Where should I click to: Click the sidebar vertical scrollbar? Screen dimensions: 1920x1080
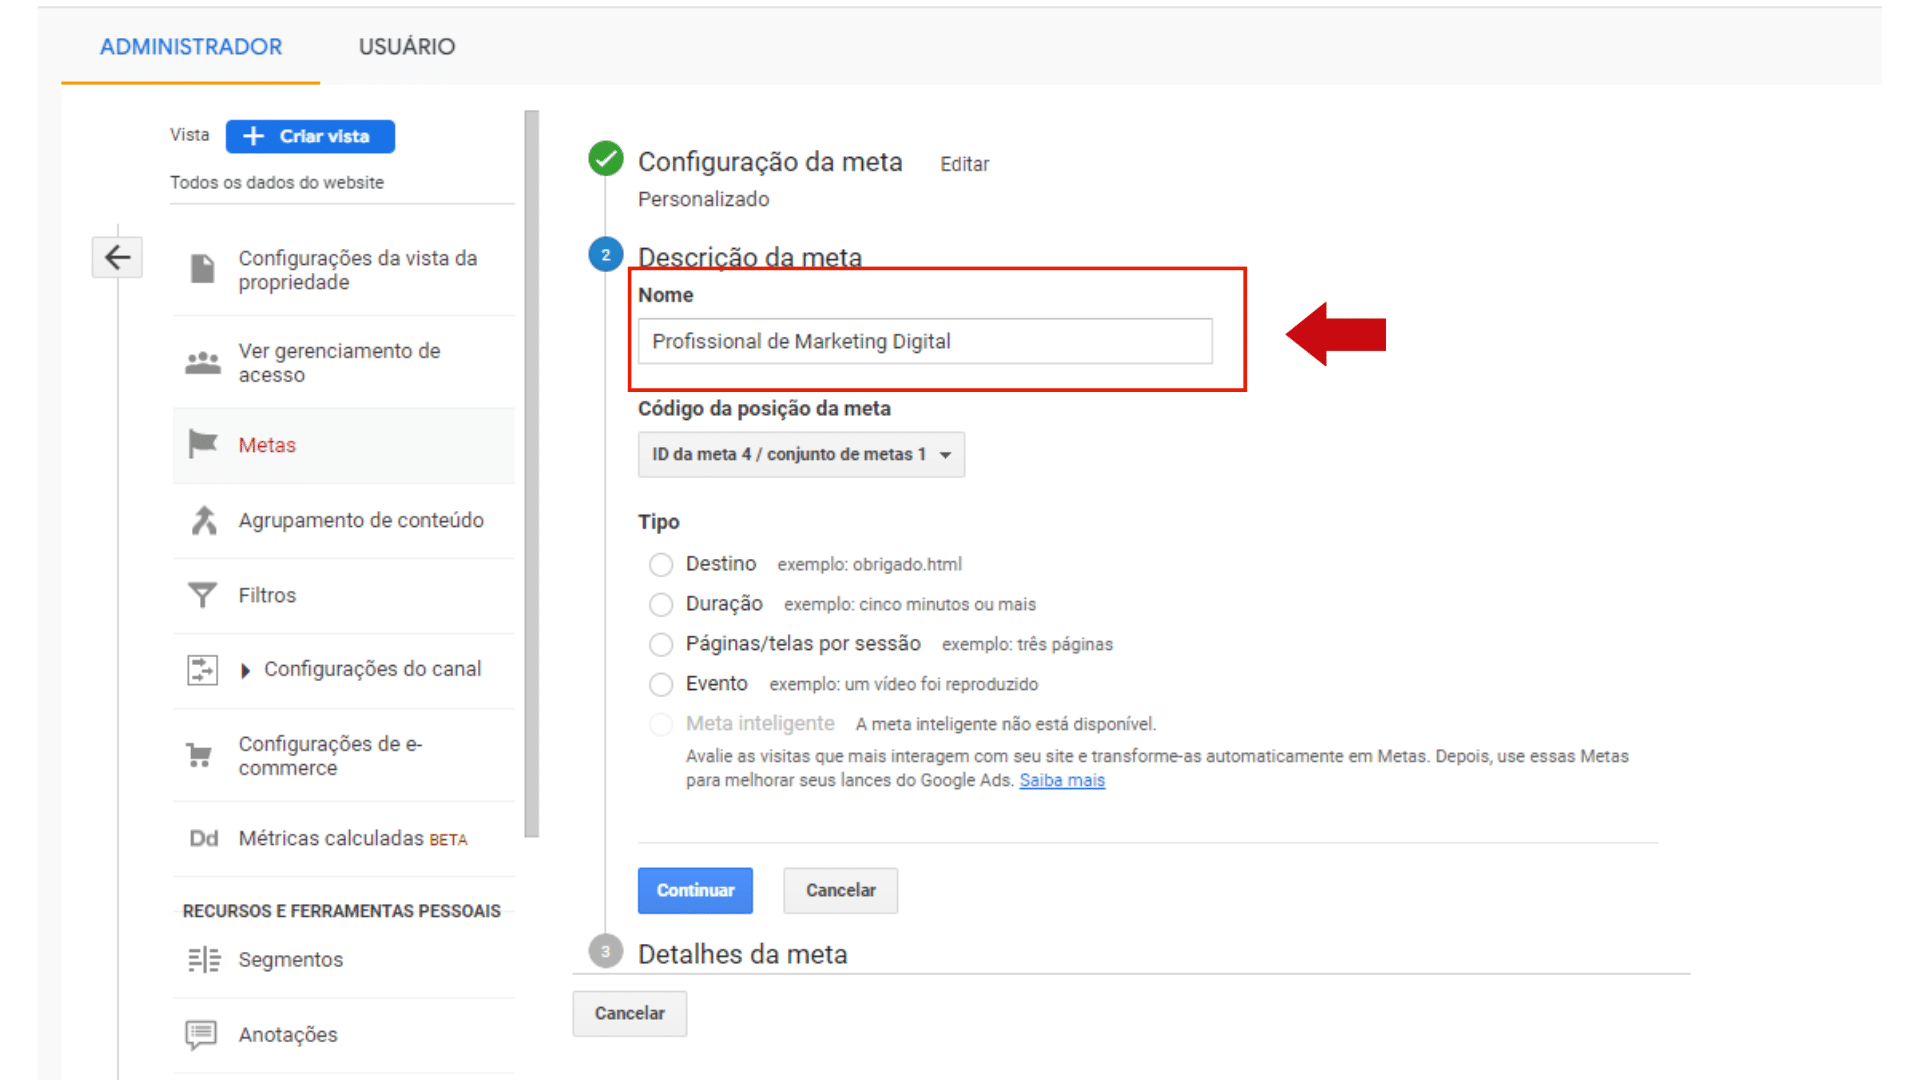pyautogui.click(x=531, y=473)
